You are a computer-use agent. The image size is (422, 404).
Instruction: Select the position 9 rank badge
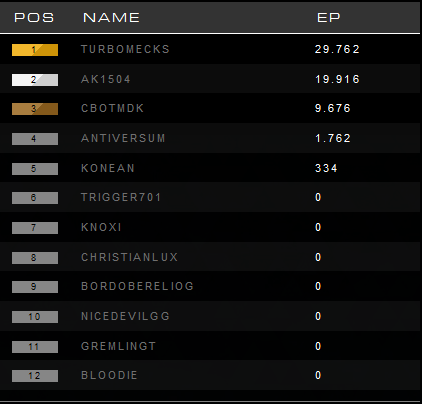35,287
